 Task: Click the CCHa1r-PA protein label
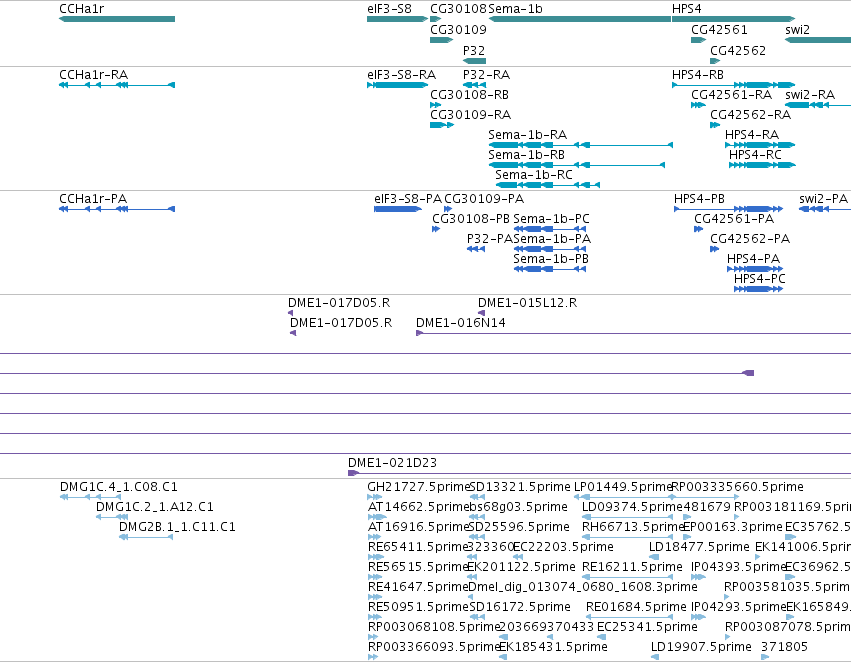click(93, 199)
